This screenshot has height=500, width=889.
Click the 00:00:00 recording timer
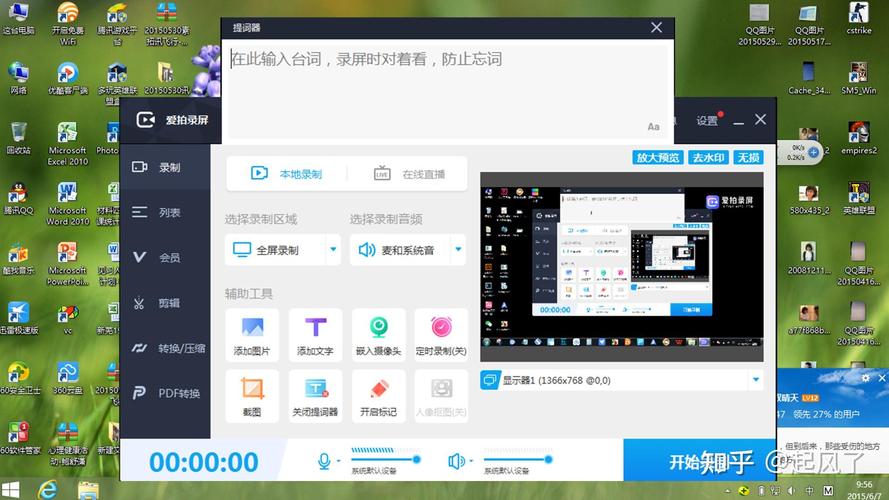pyautogui.click(x=204, y=462)
